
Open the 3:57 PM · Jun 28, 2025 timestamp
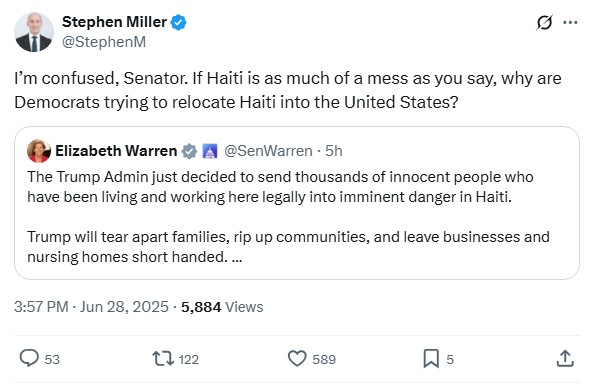(91, 307)
